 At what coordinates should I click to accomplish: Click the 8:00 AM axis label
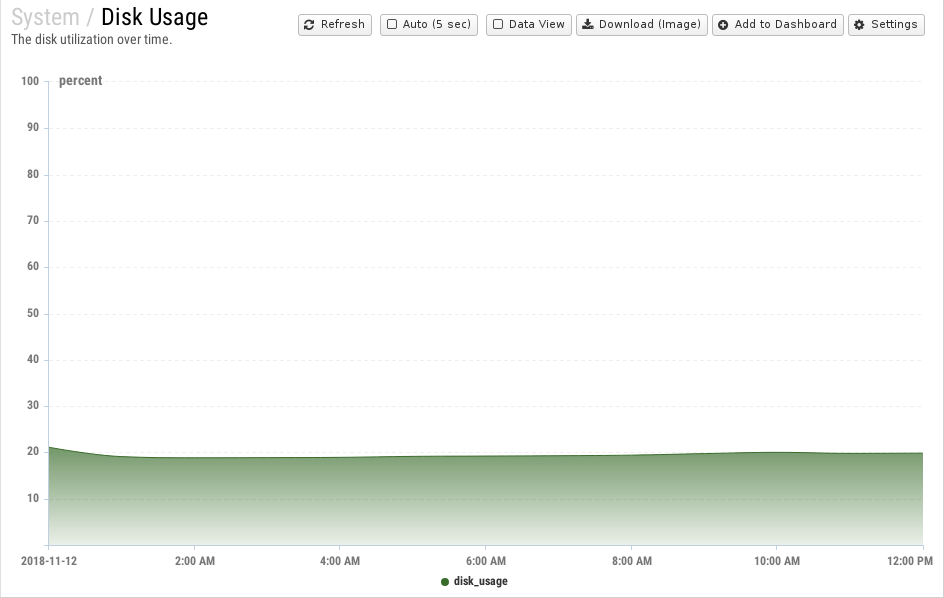tap(632, 561)
